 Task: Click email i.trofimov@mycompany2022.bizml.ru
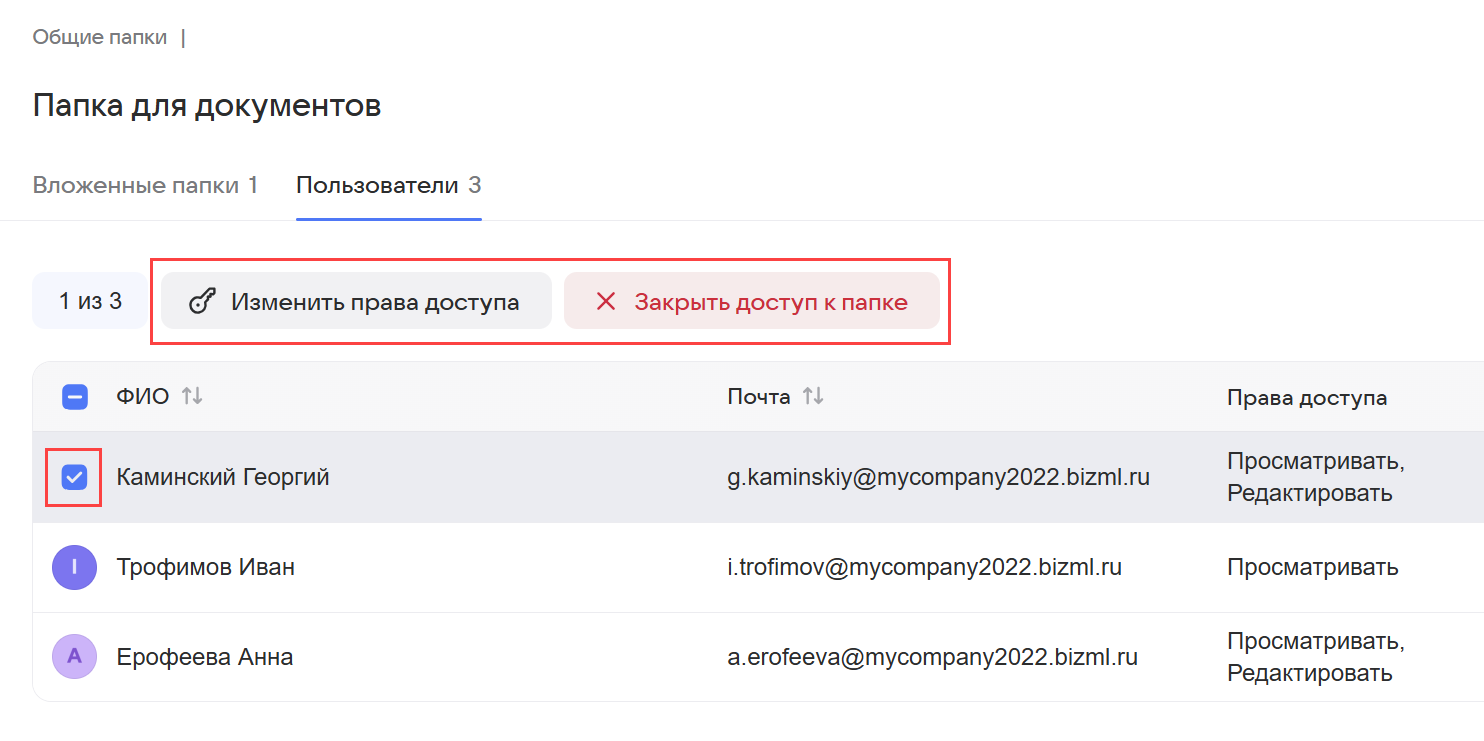click(924, 568)
